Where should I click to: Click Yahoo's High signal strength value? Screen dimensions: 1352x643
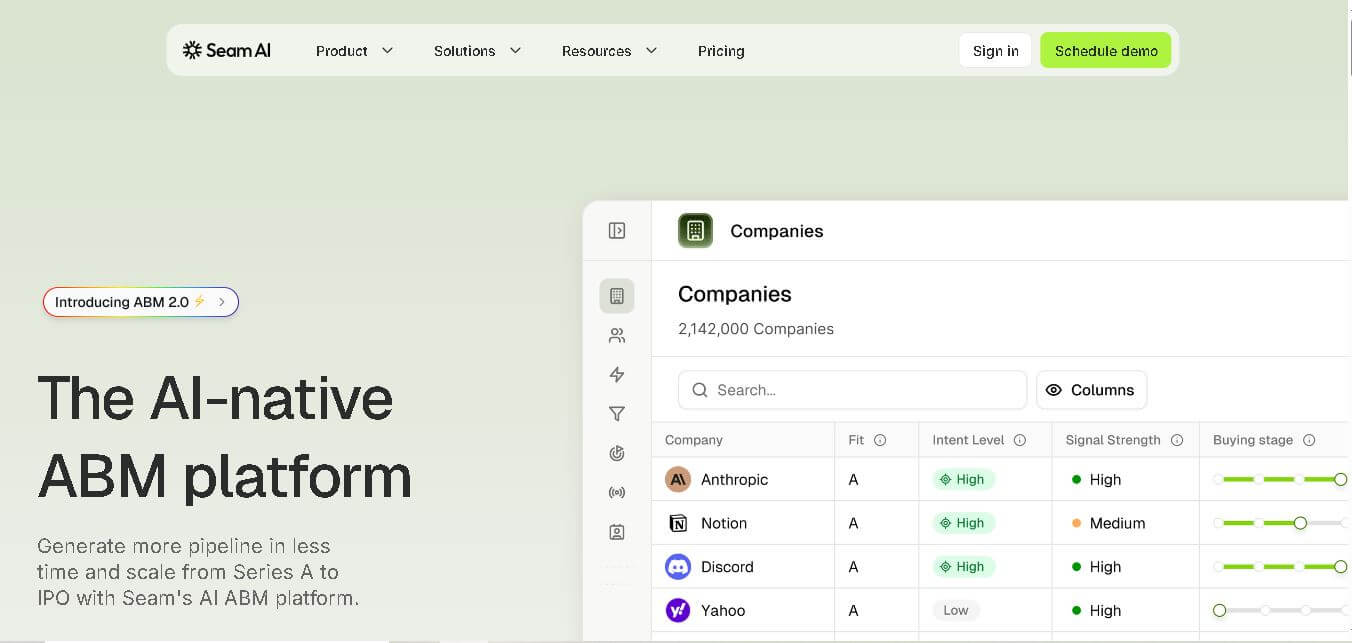[1097, 611]
